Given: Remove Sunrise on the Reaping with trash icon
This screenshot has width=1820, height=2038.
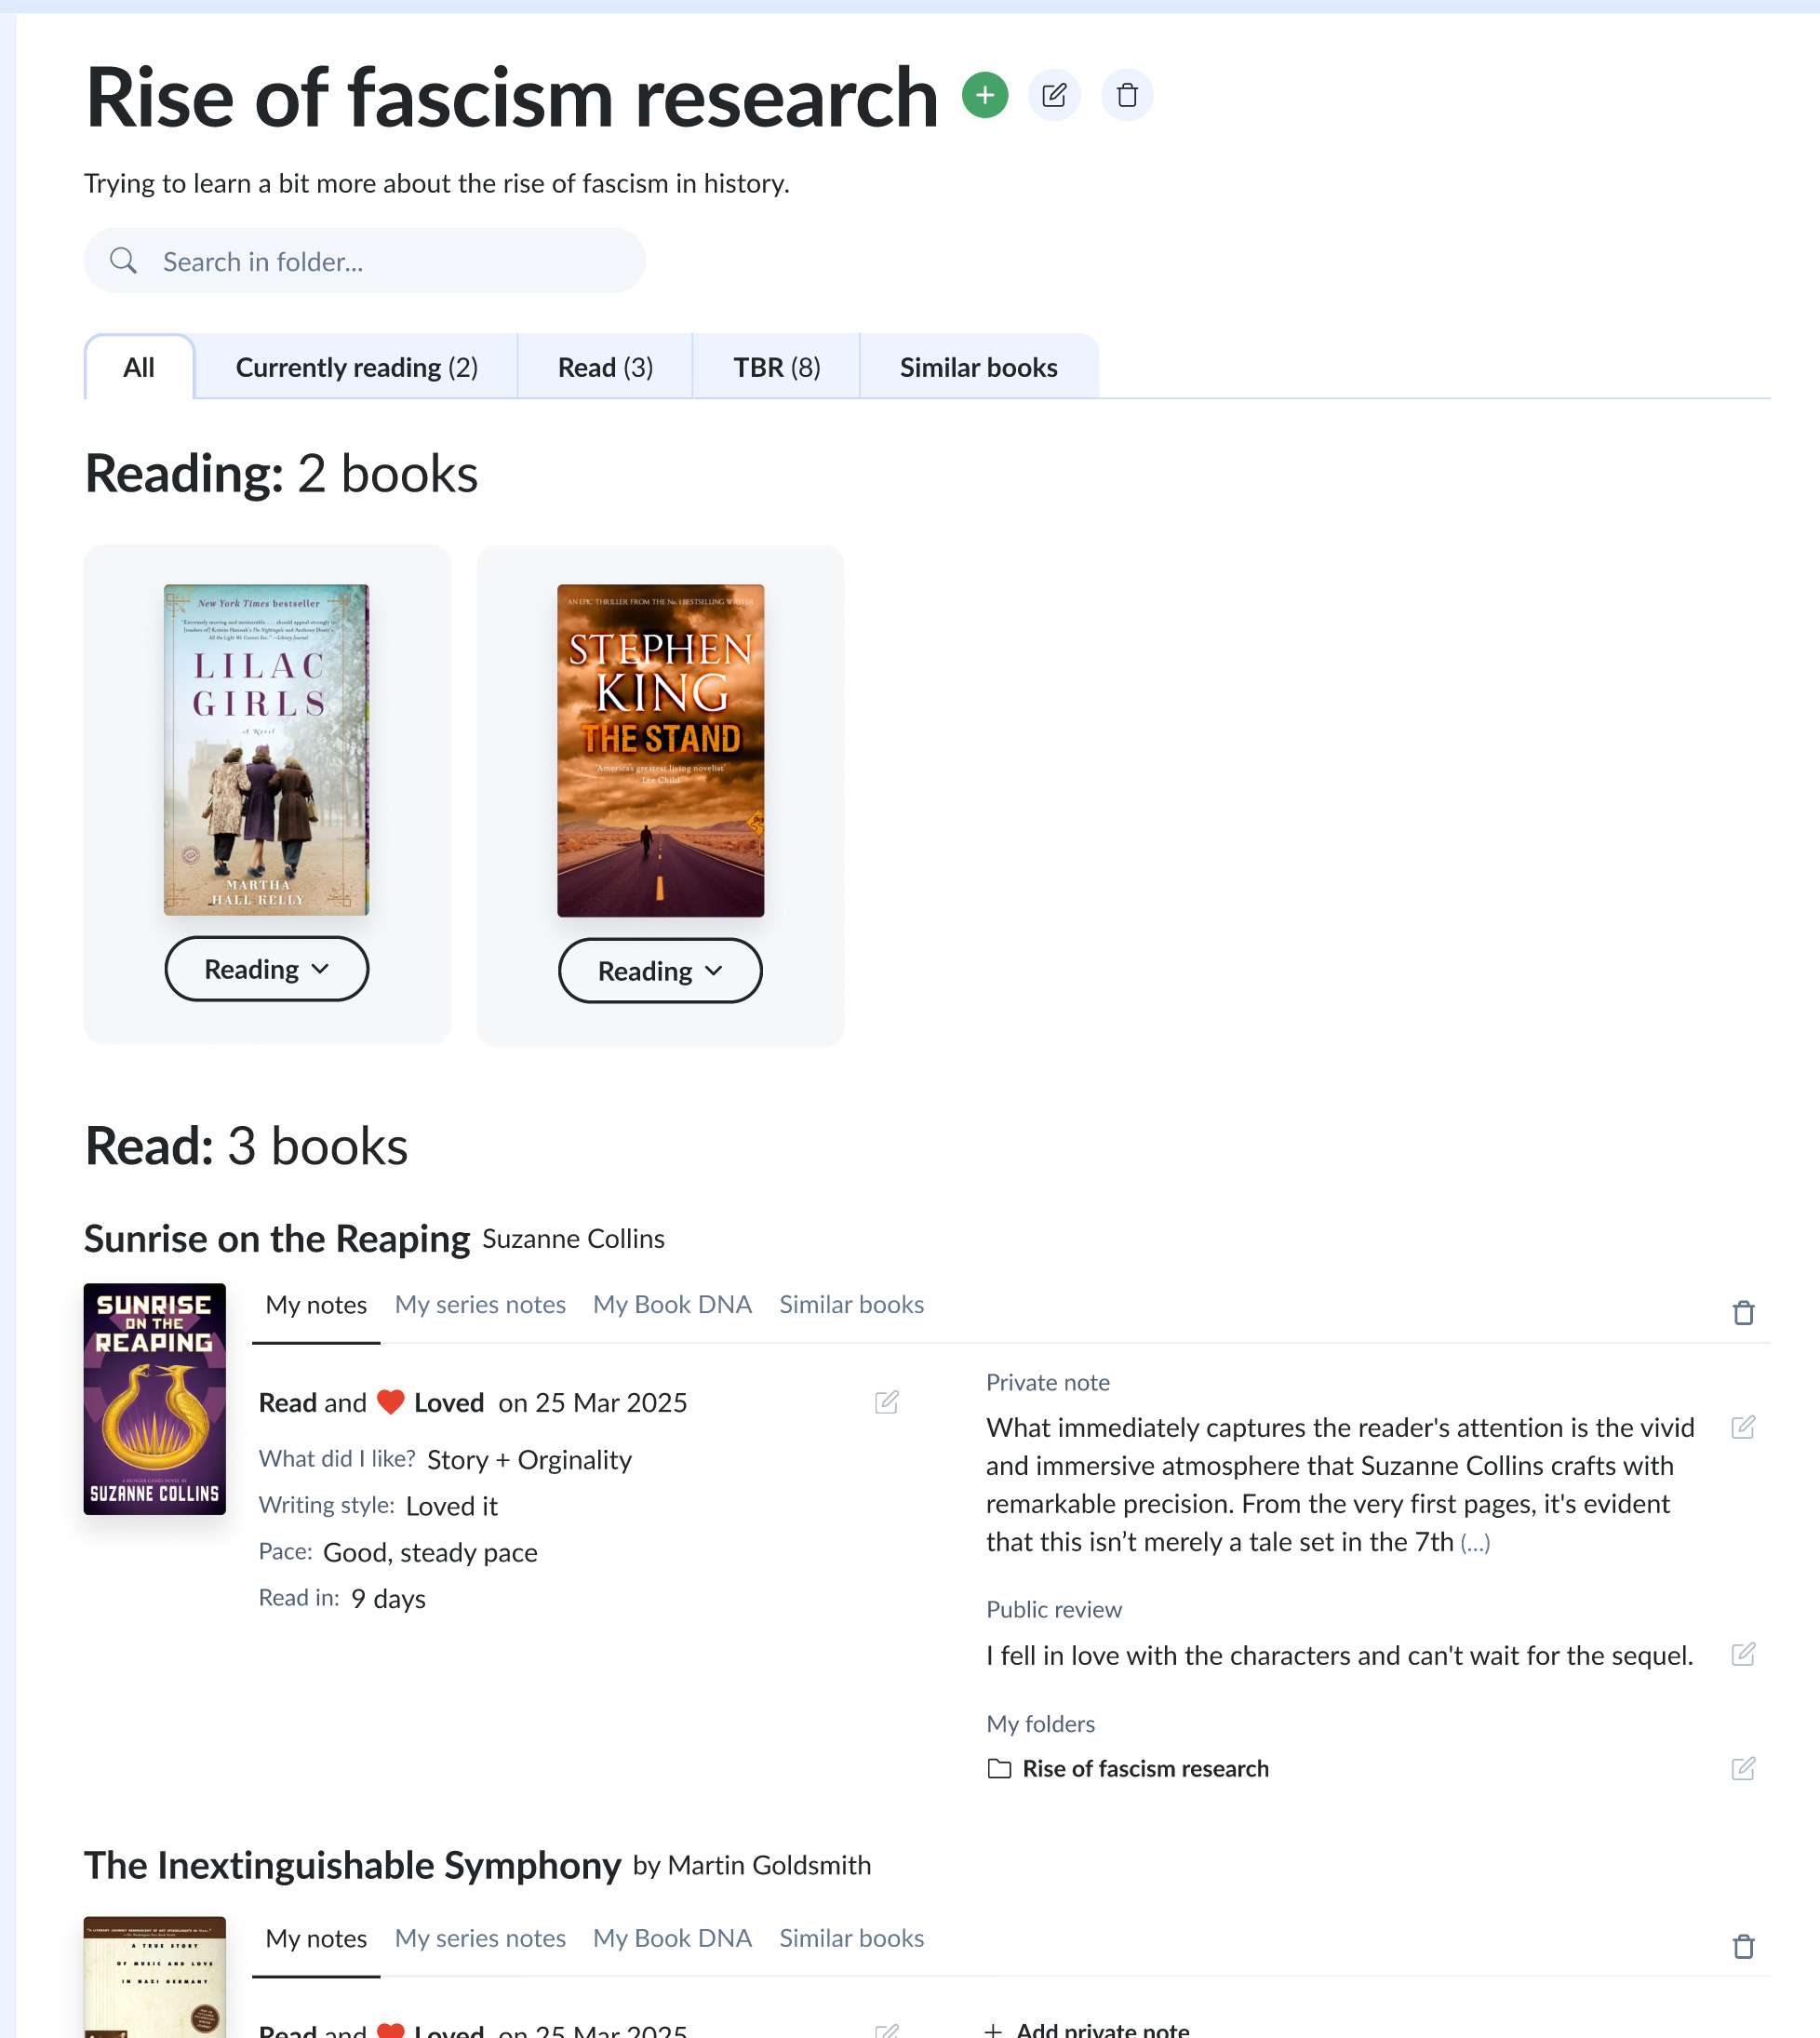Looking at the screenshot, I should tap(1743, 1312).
